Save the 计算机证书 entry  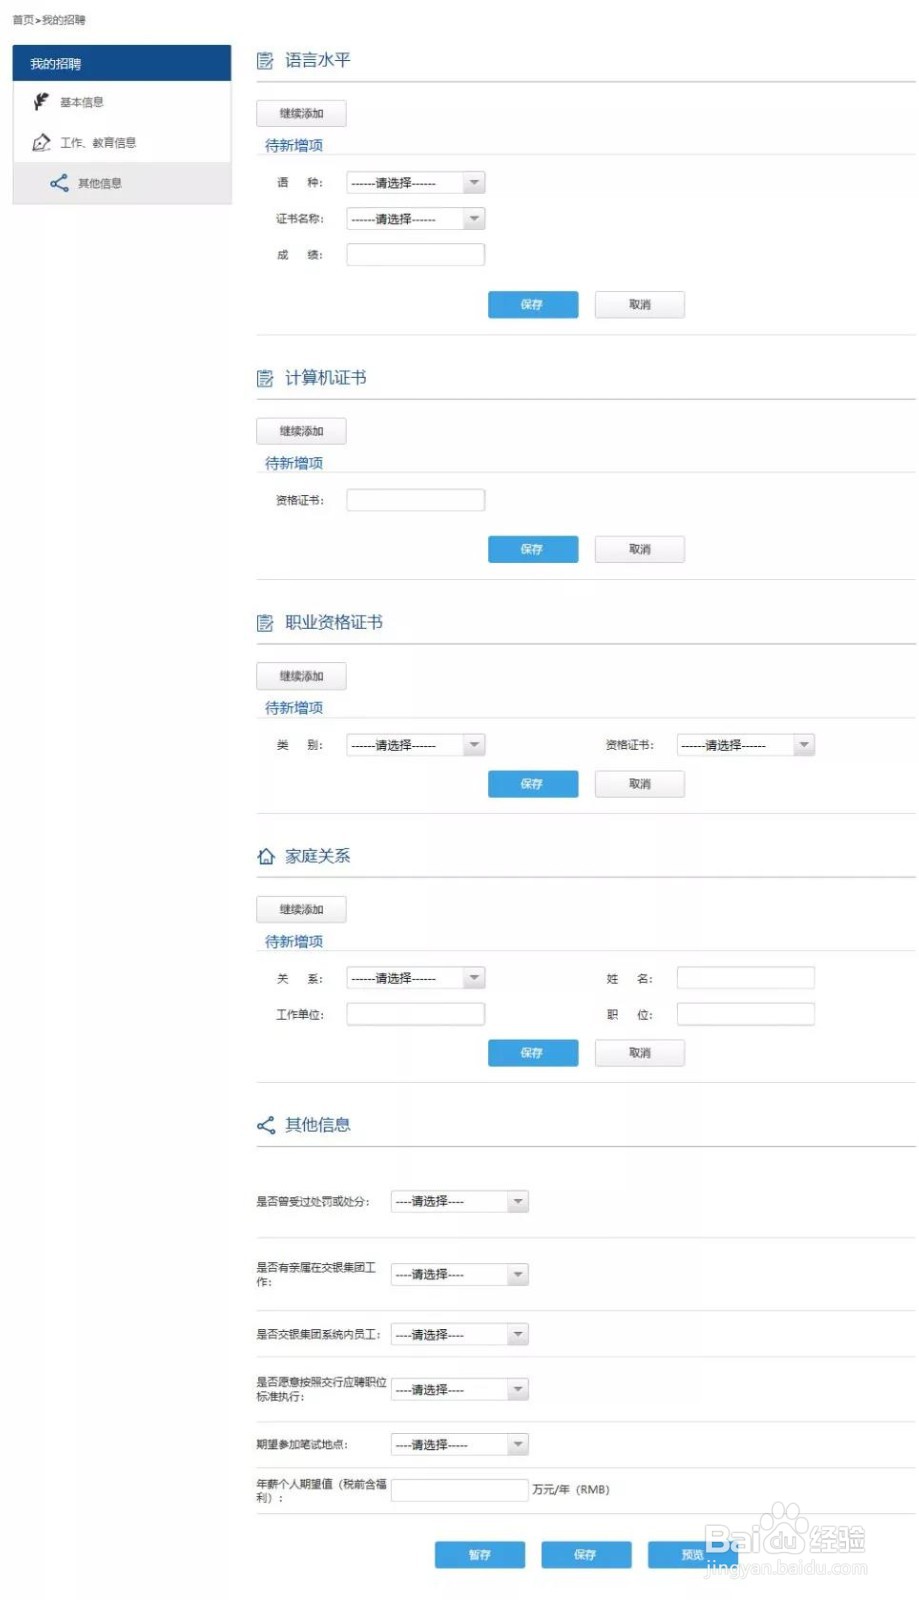pos(533,549)
